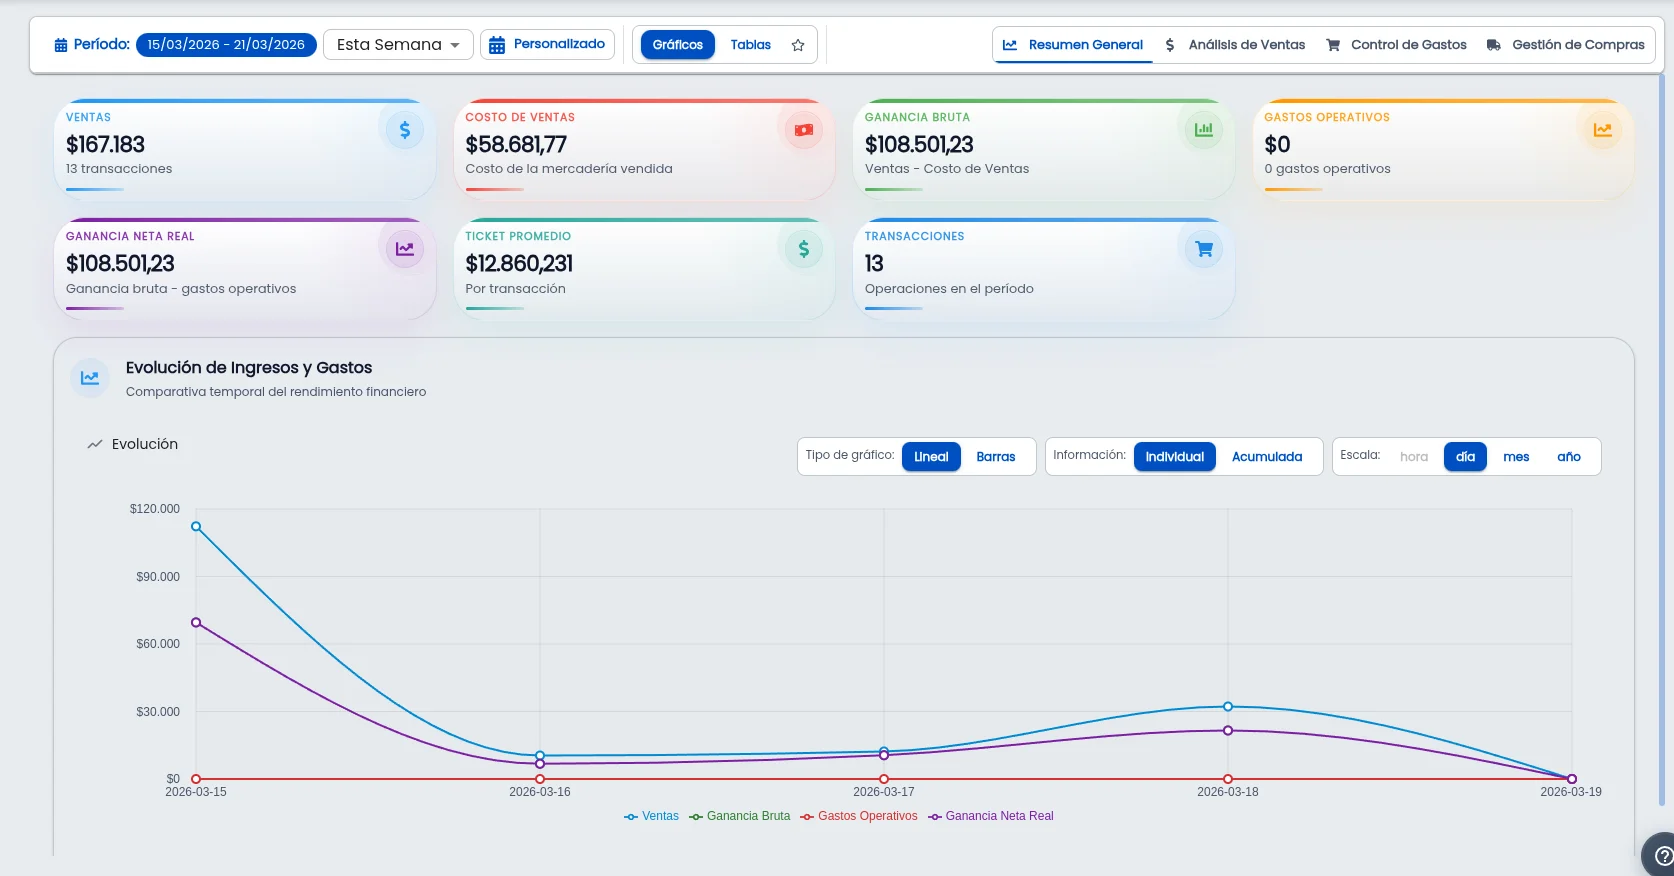Click the dollar icon on Ventas card
This screenshot has height=876, width=1674.
coord(404,130)
